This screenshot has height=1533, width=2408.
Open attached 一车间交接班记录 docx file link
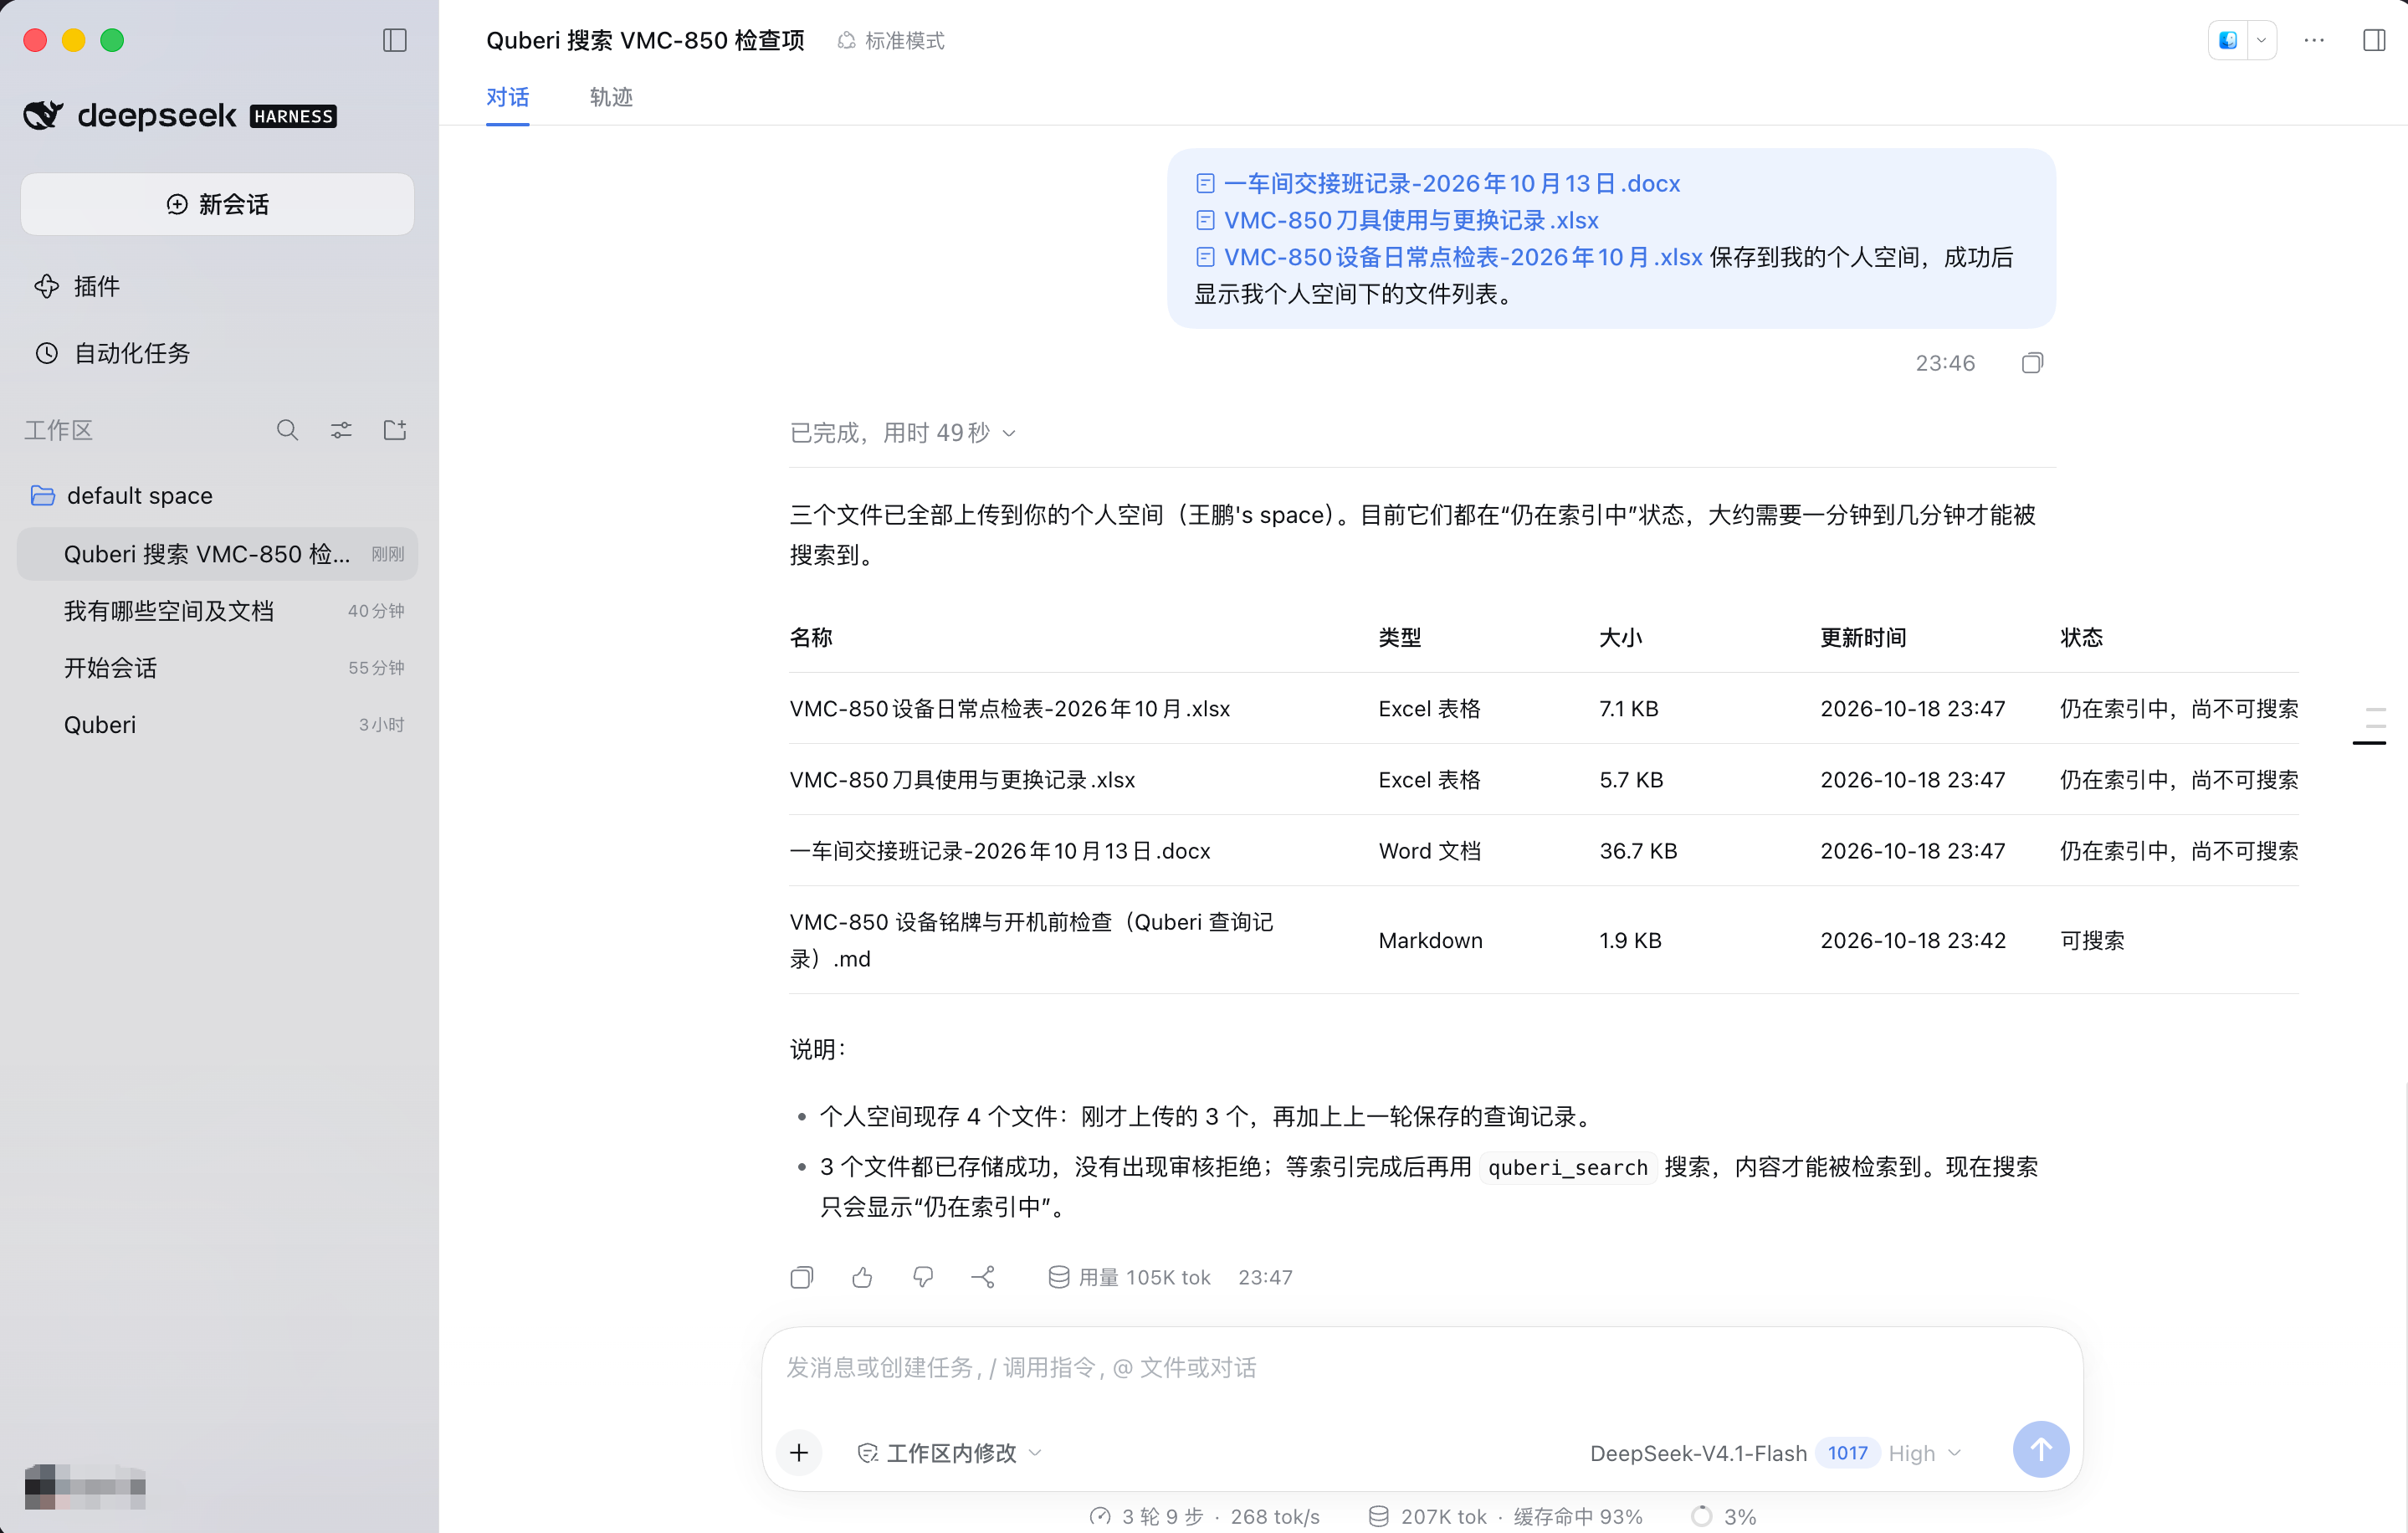pyautogui.click(x=1438, y=184)
